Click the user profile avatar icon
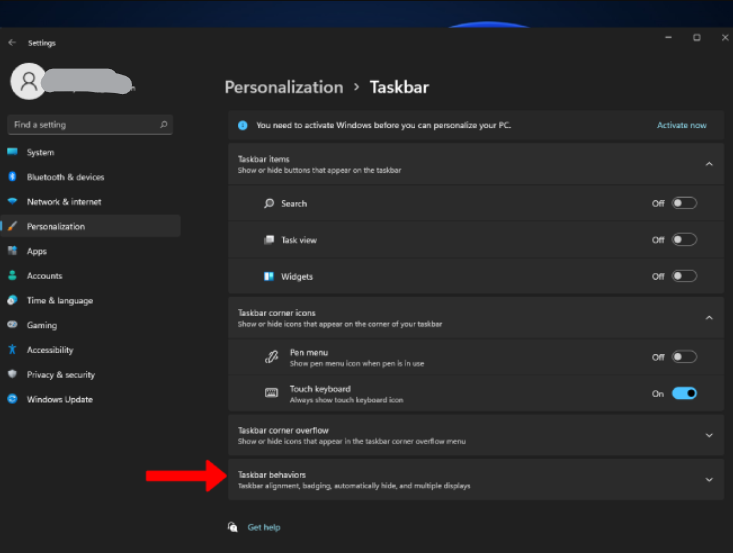This screenshot has width=733, height=553. coord(28,81)
